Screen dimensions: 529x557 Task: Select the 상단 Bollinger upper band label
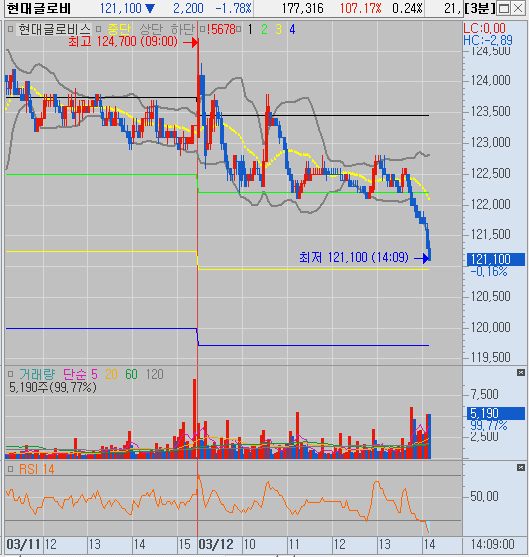coord(151,29)
